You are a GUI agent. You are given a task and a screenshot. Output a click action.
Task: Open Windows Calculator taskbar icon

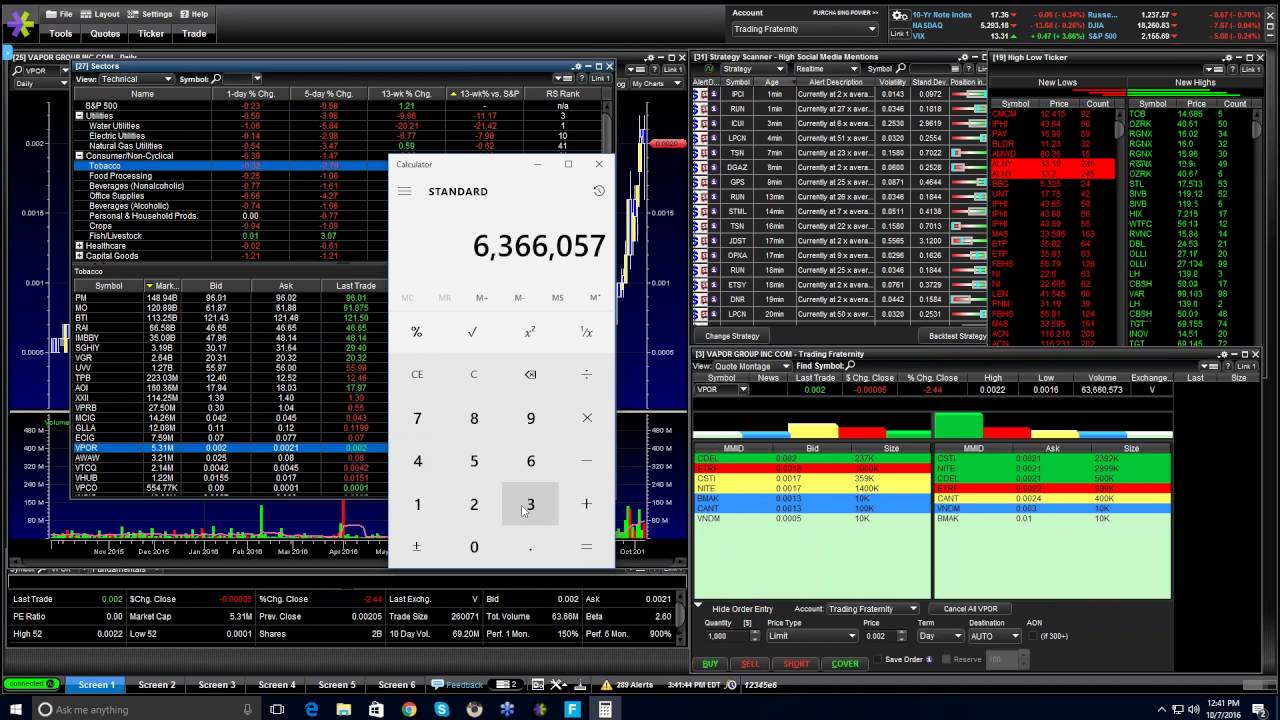pos(605,709)
